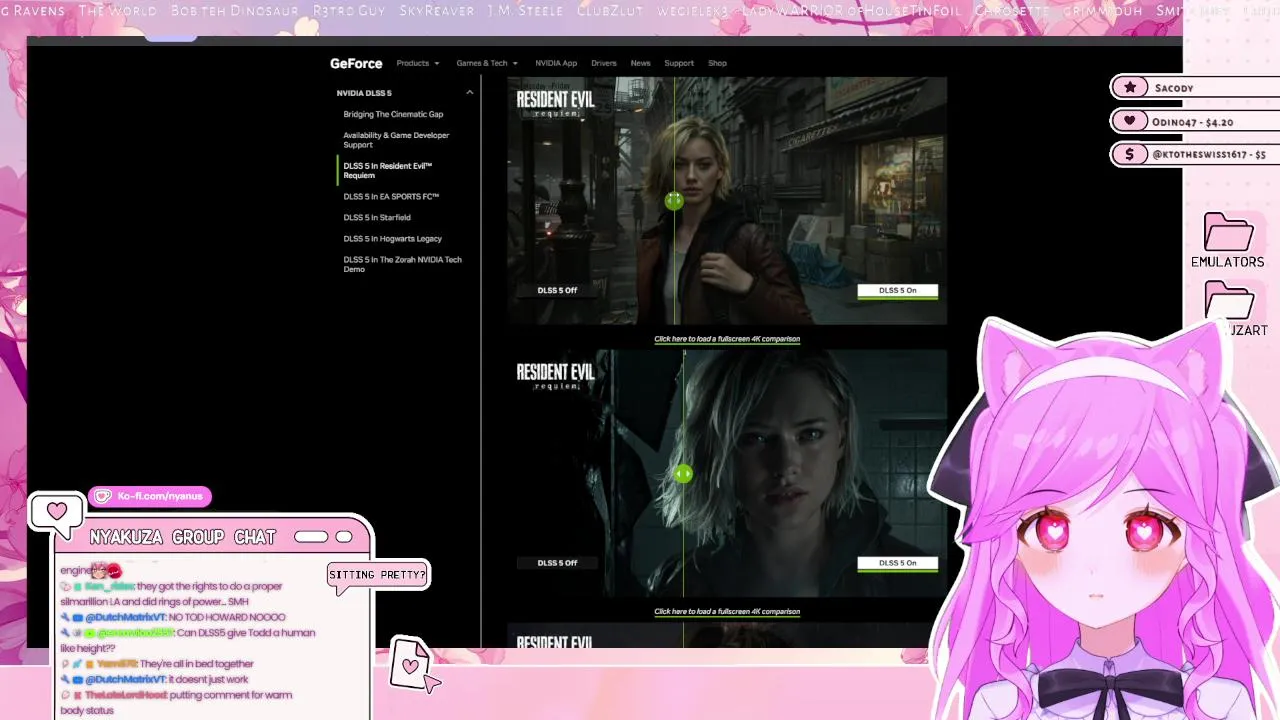Select DLSS 5 In Resident Evil Requiem
The height and width of the screenshot is (720, 1280).
pyautogui.click(x=388, y=171)
